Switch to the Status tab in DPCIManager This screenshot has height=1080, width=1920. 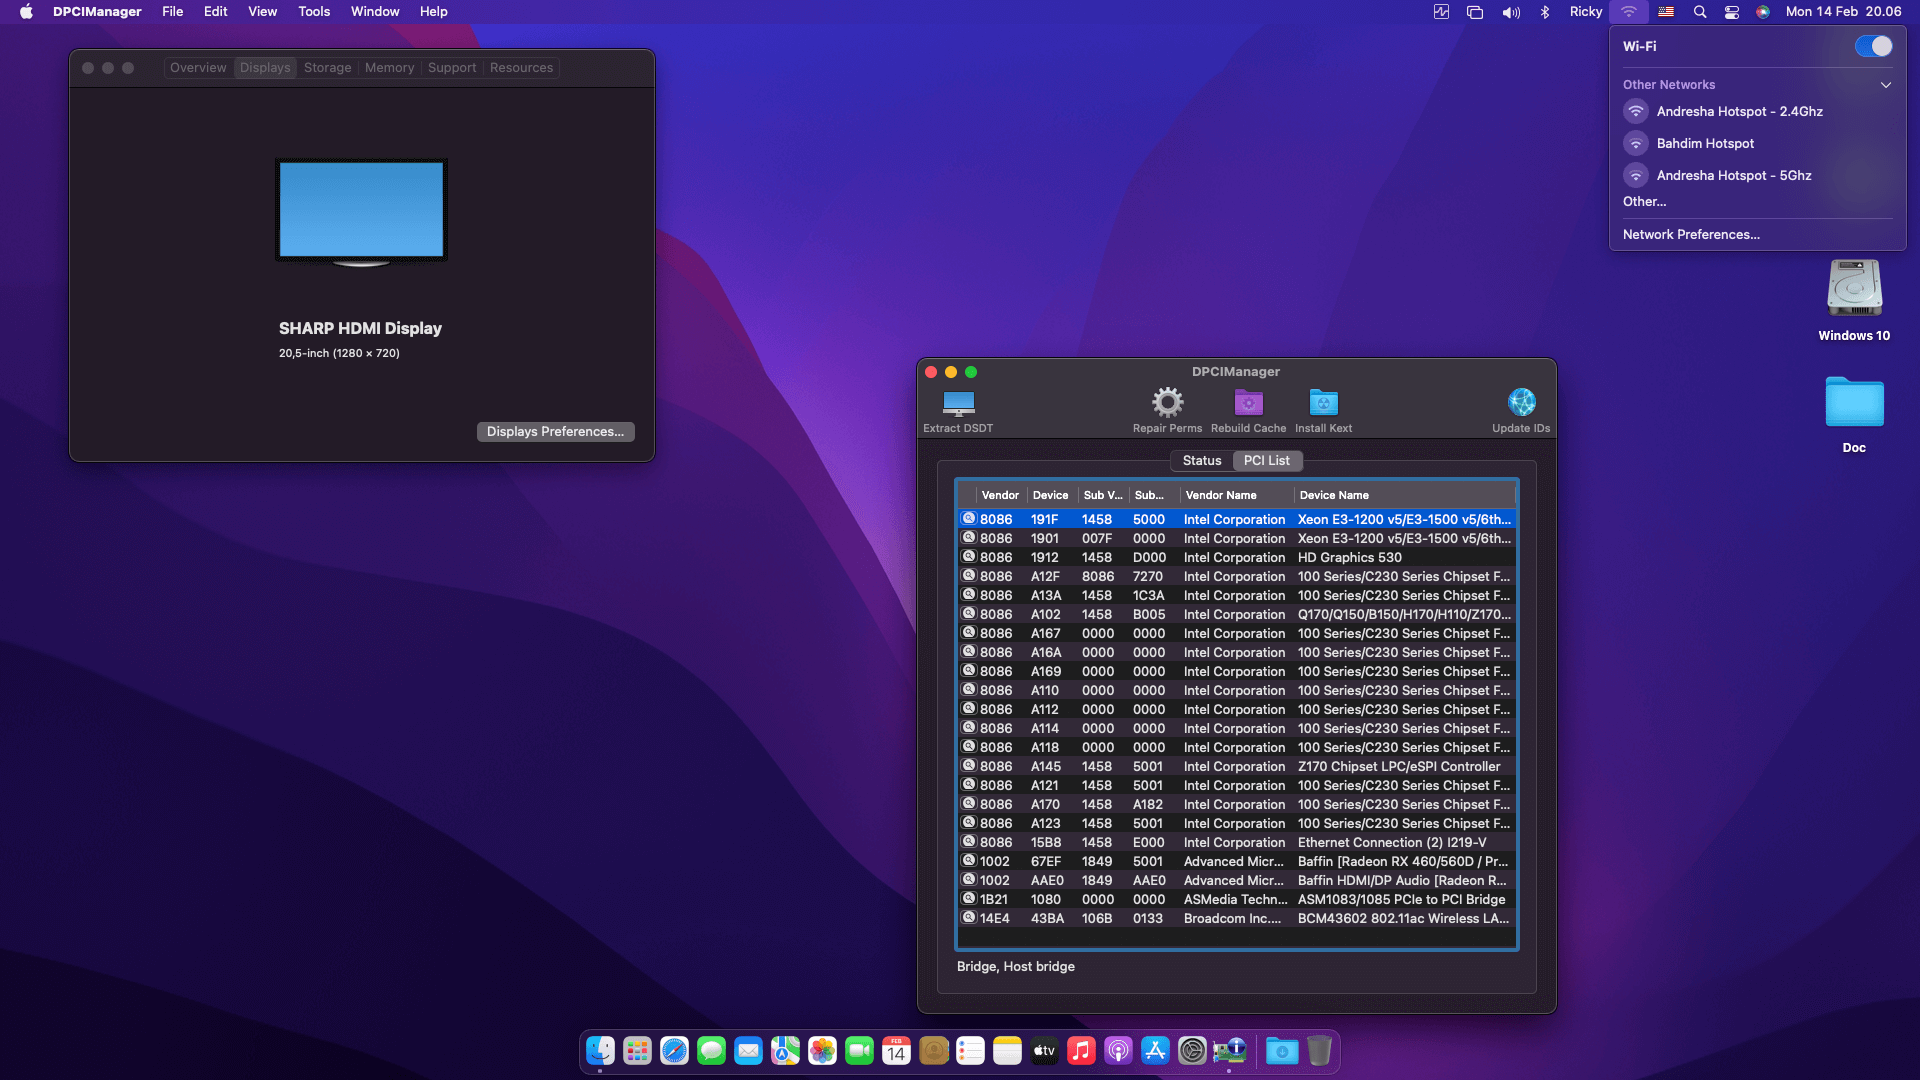(1202, 460)
